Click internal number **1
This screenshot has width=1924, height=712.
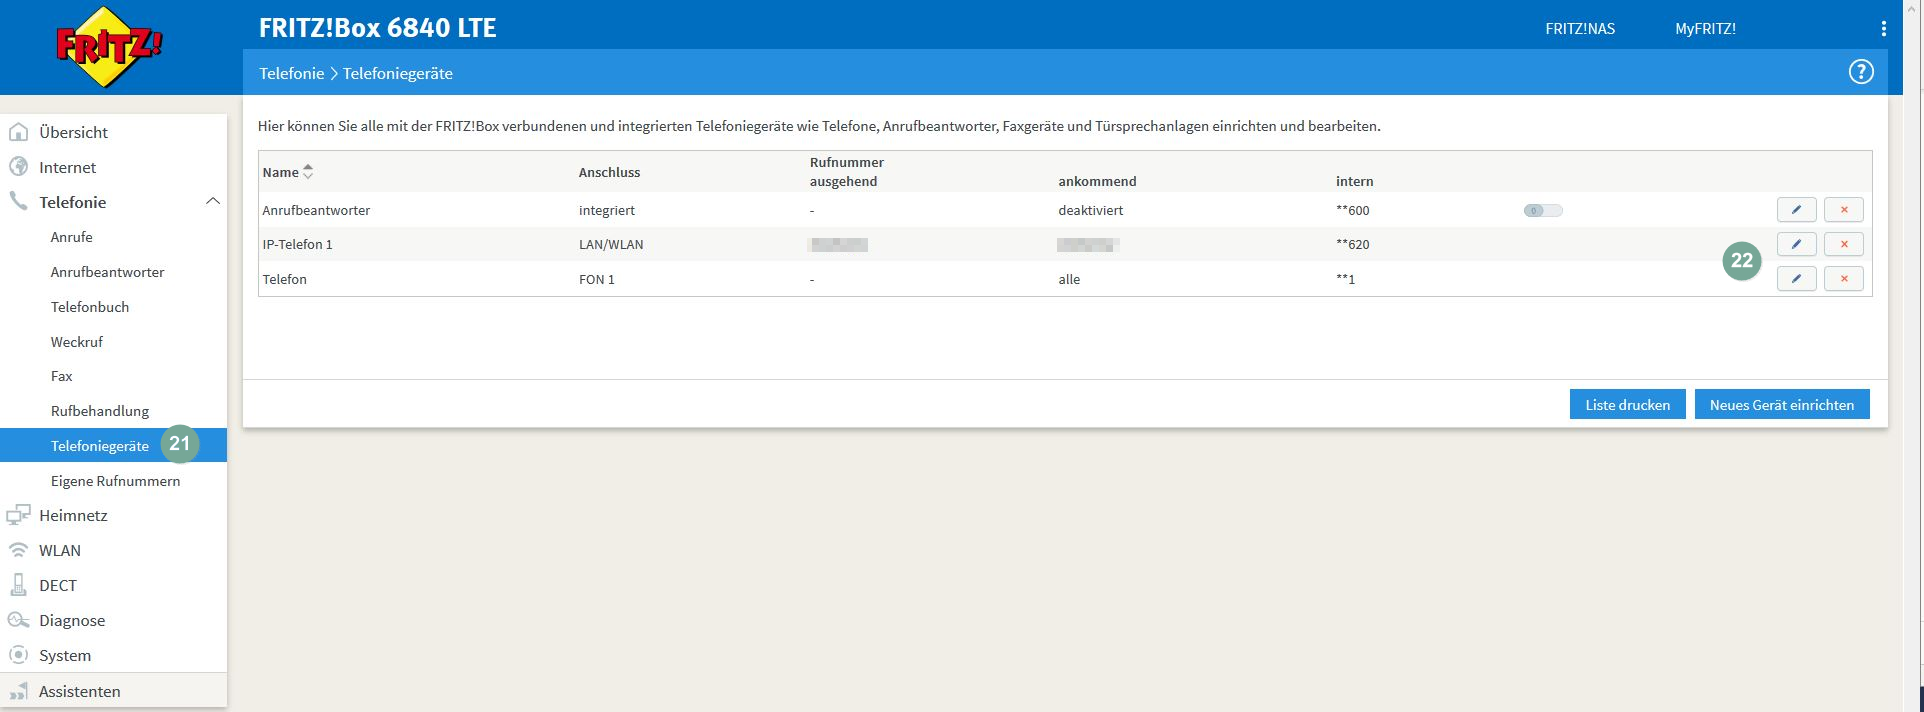point(1346,279)
